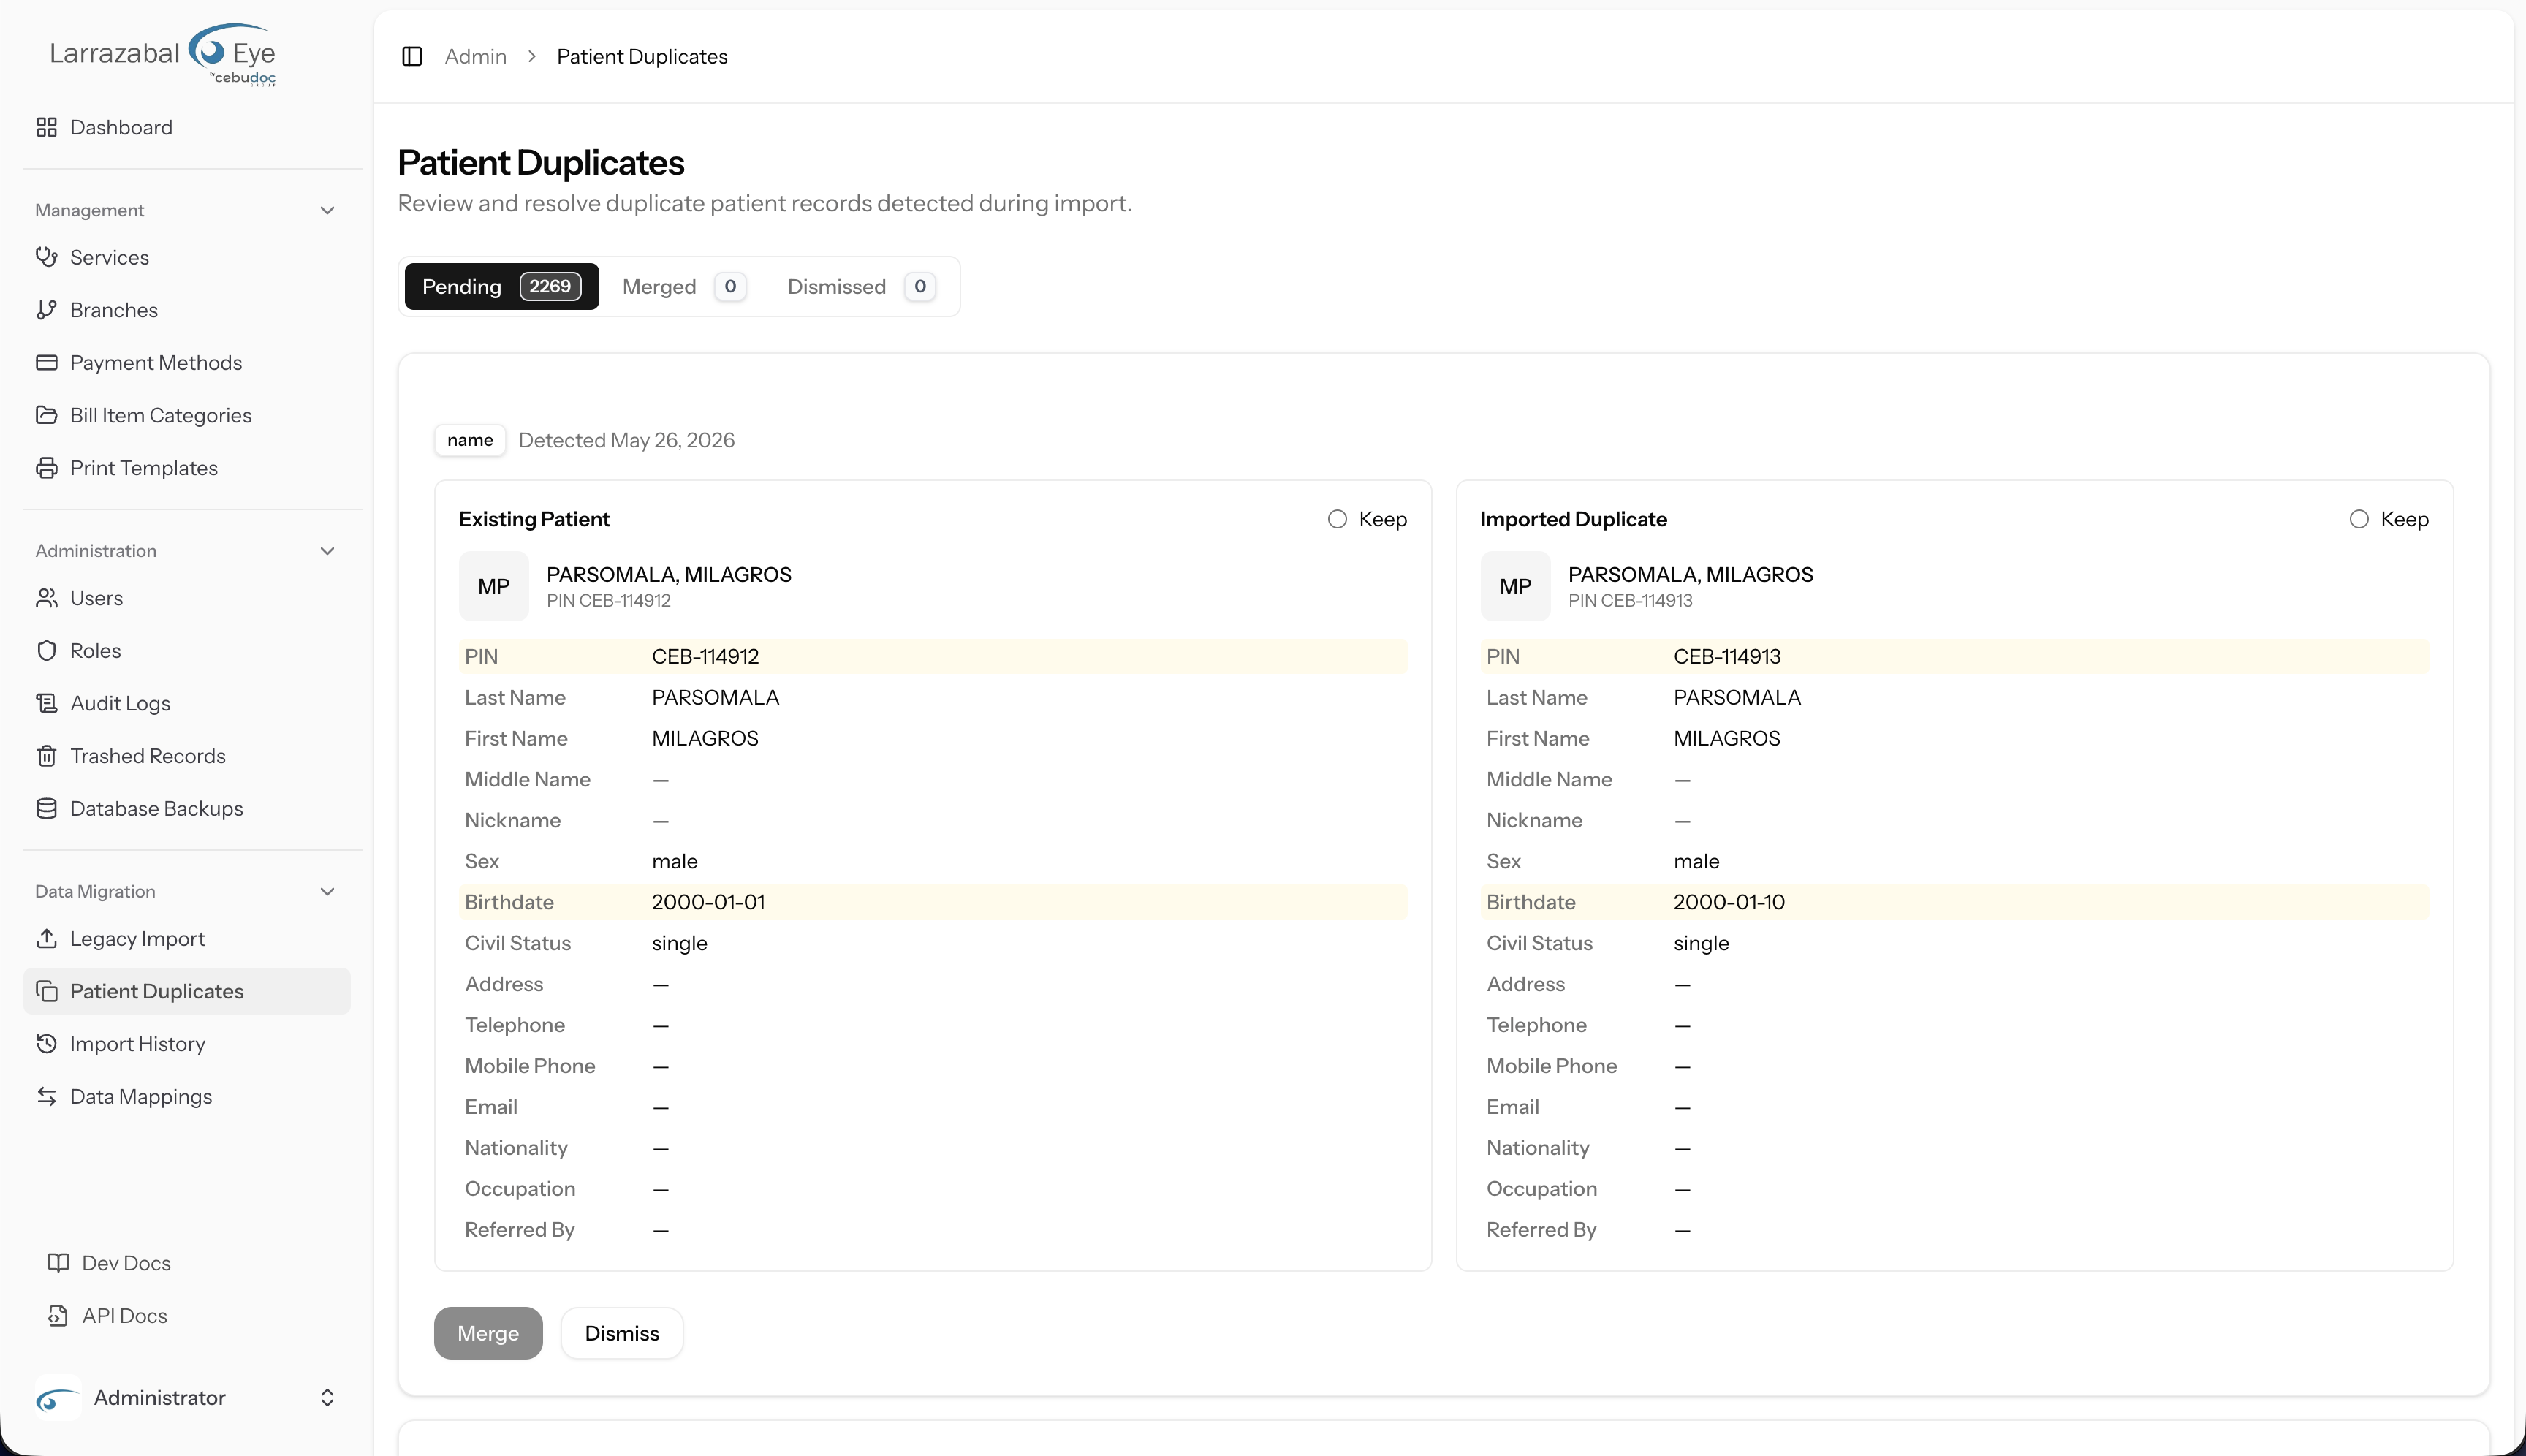Open the Import History menu item
Viewport: 2526px width, 1456px height.
187,1044
